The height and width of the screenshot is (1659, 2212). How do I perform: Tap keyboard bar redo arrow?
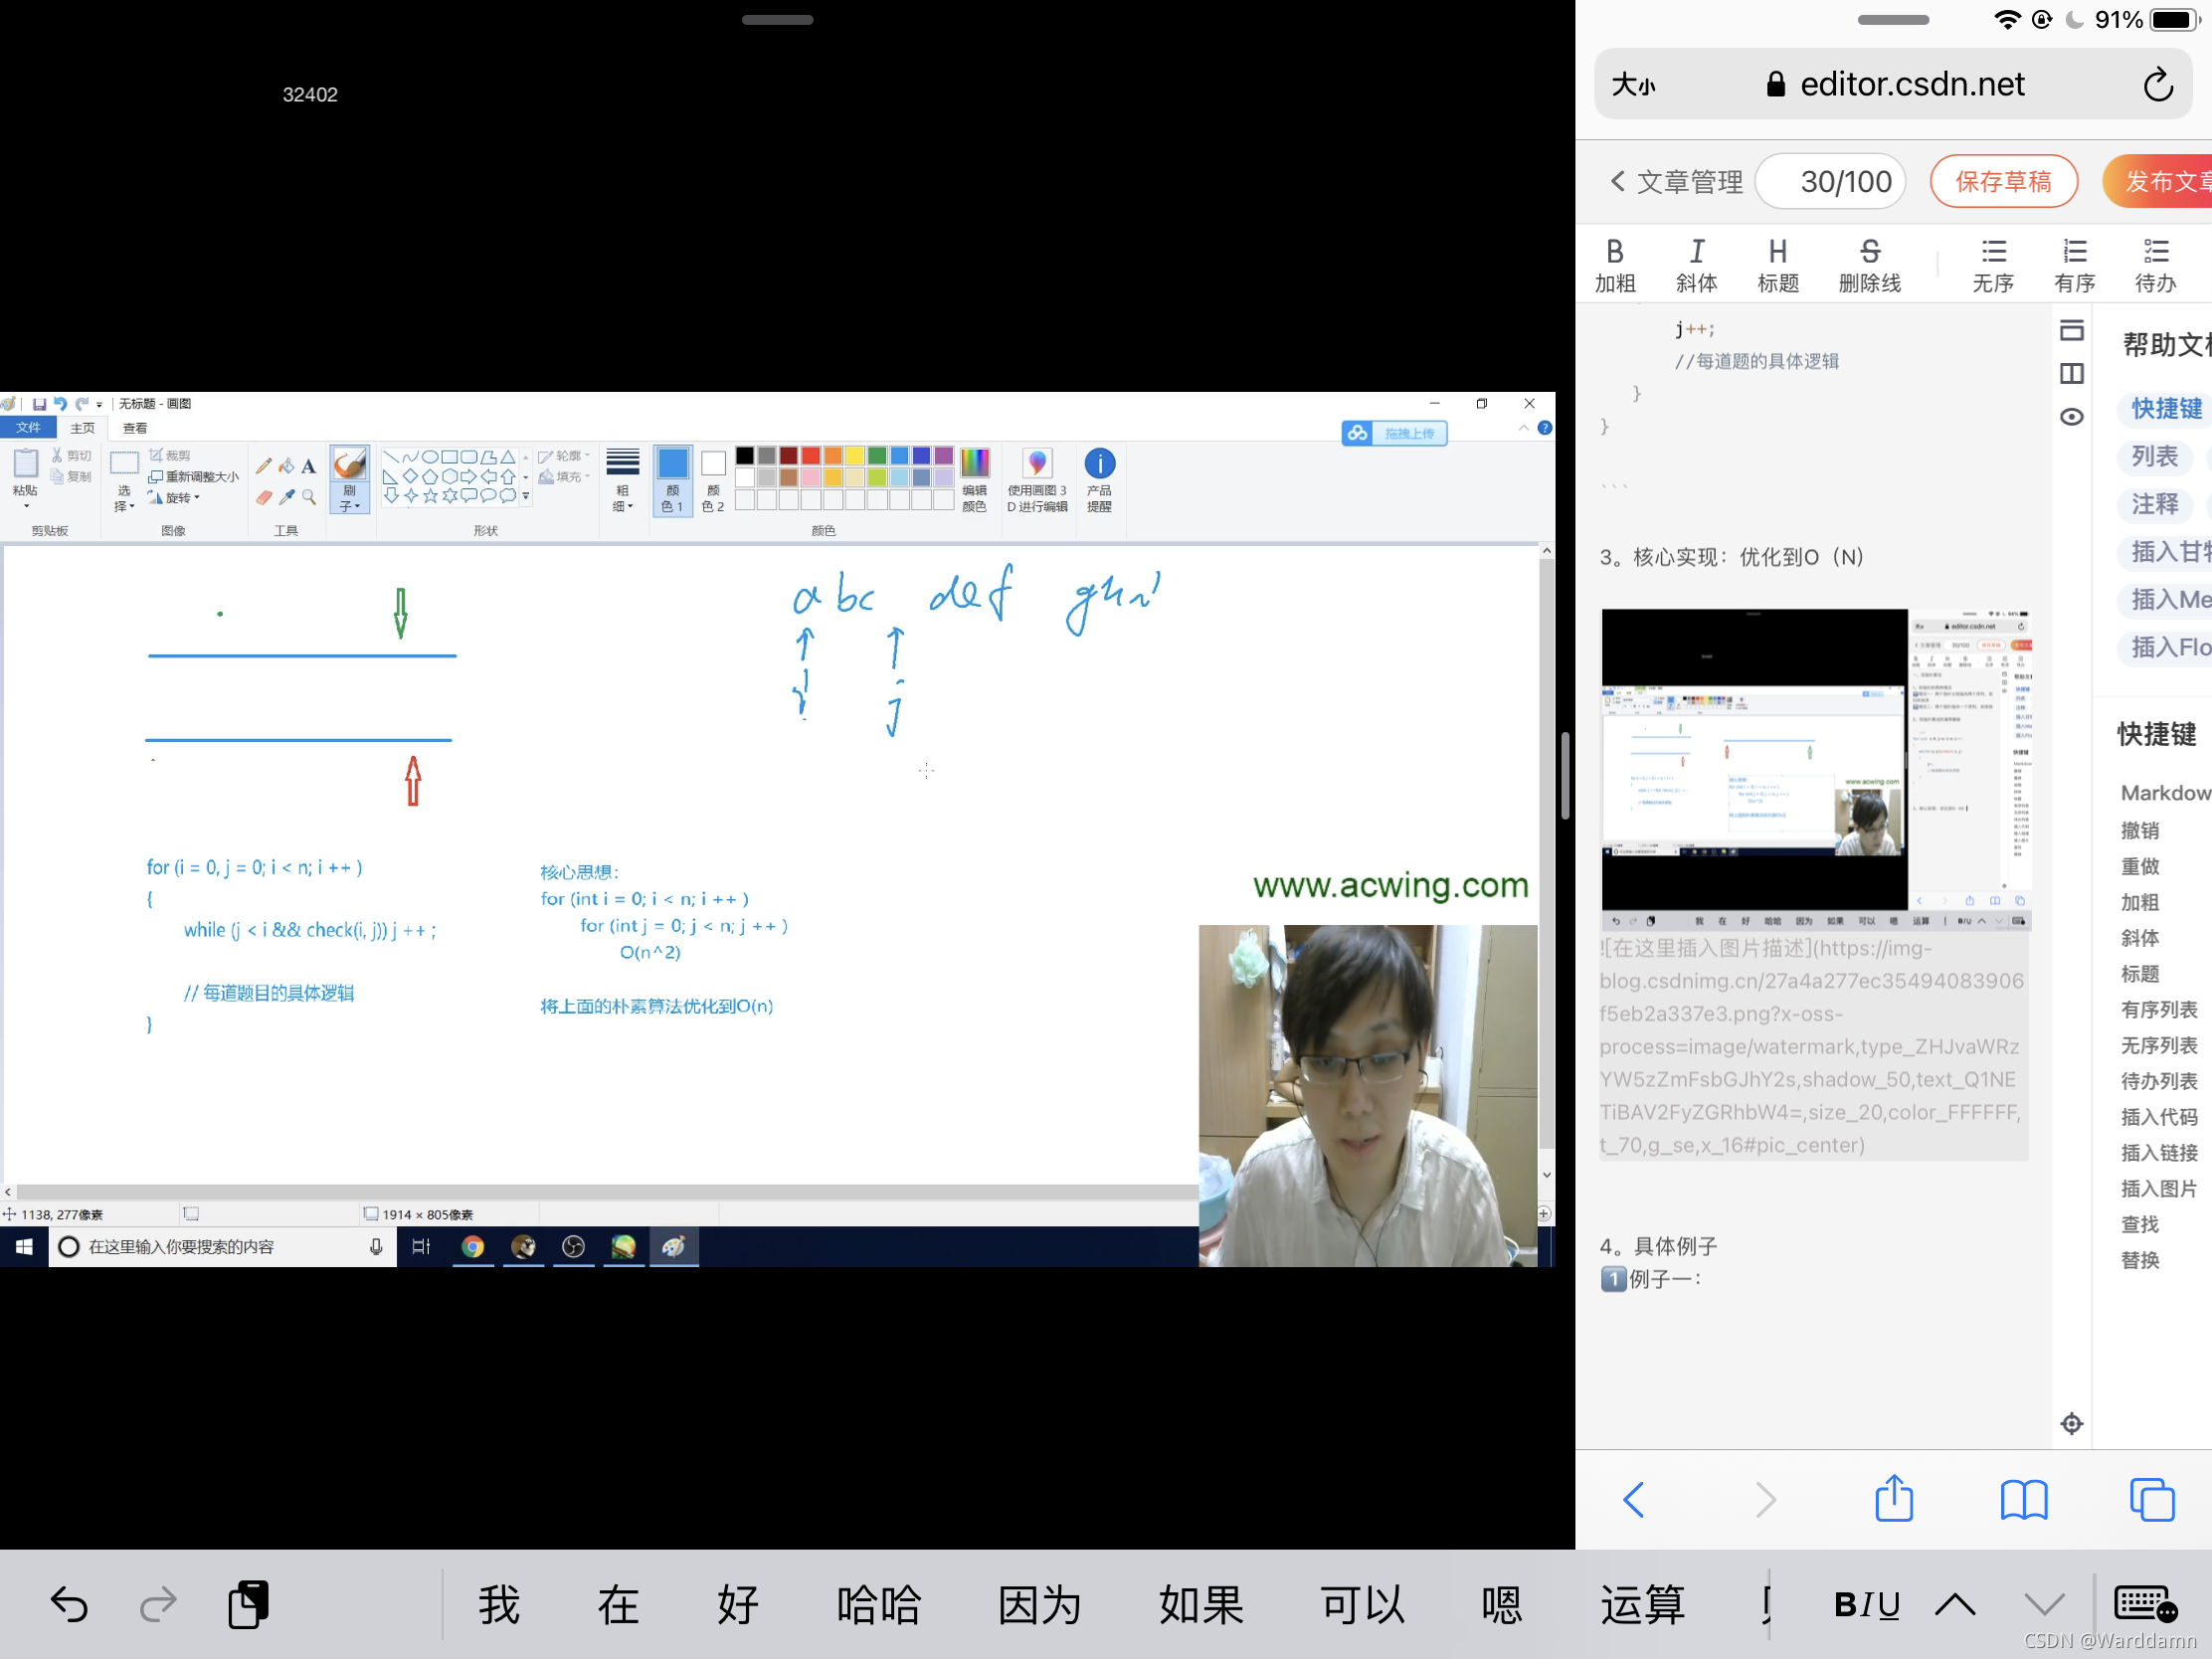(157, 1604)
